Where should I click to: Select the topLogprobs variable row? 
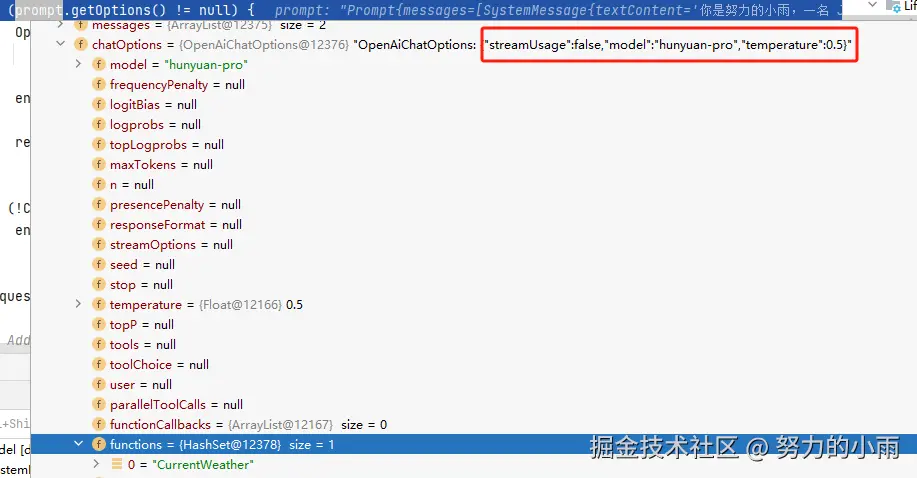474,145
